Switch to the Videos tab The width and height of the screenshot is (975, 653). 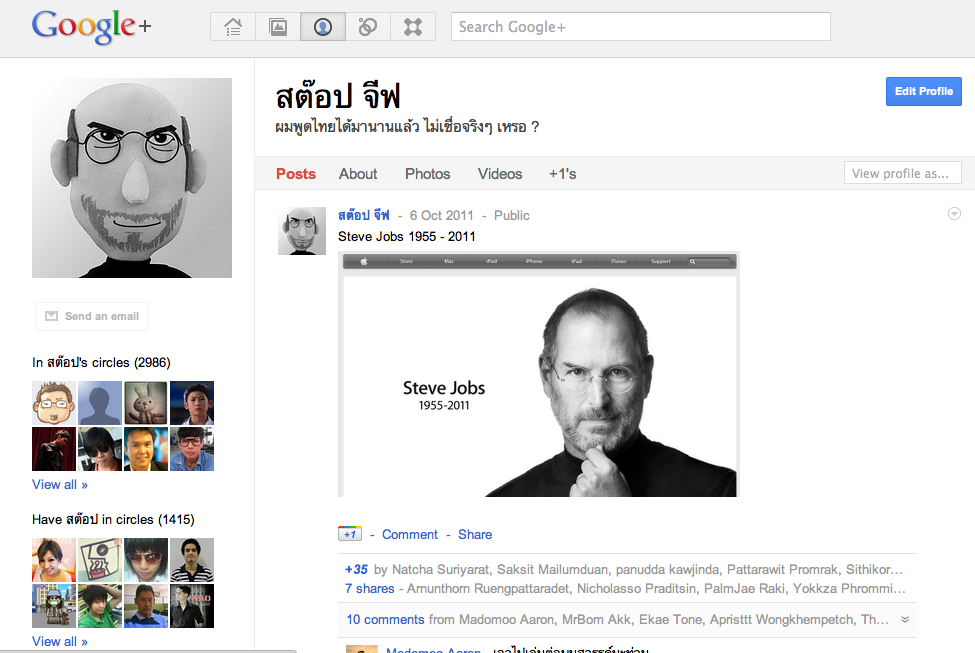pyautogui.click(x=500, y=174)
